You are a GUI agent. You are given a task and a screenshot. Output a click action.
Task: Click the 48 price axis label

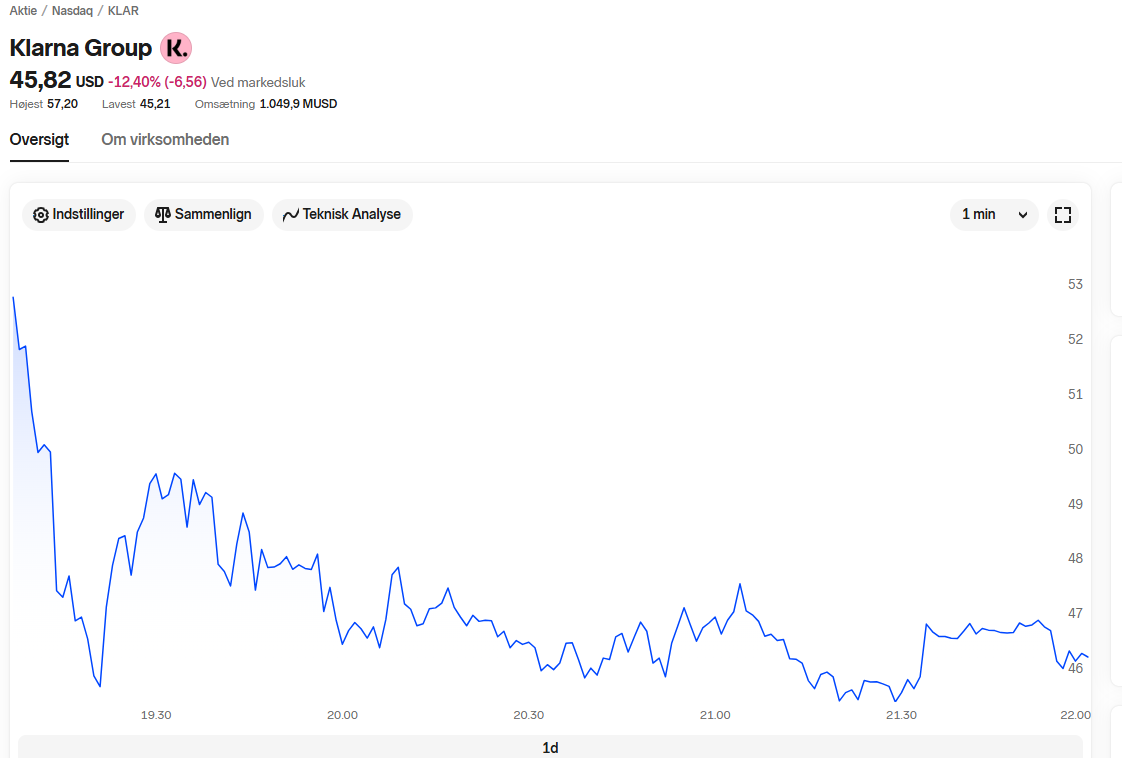pos(1075,558)
